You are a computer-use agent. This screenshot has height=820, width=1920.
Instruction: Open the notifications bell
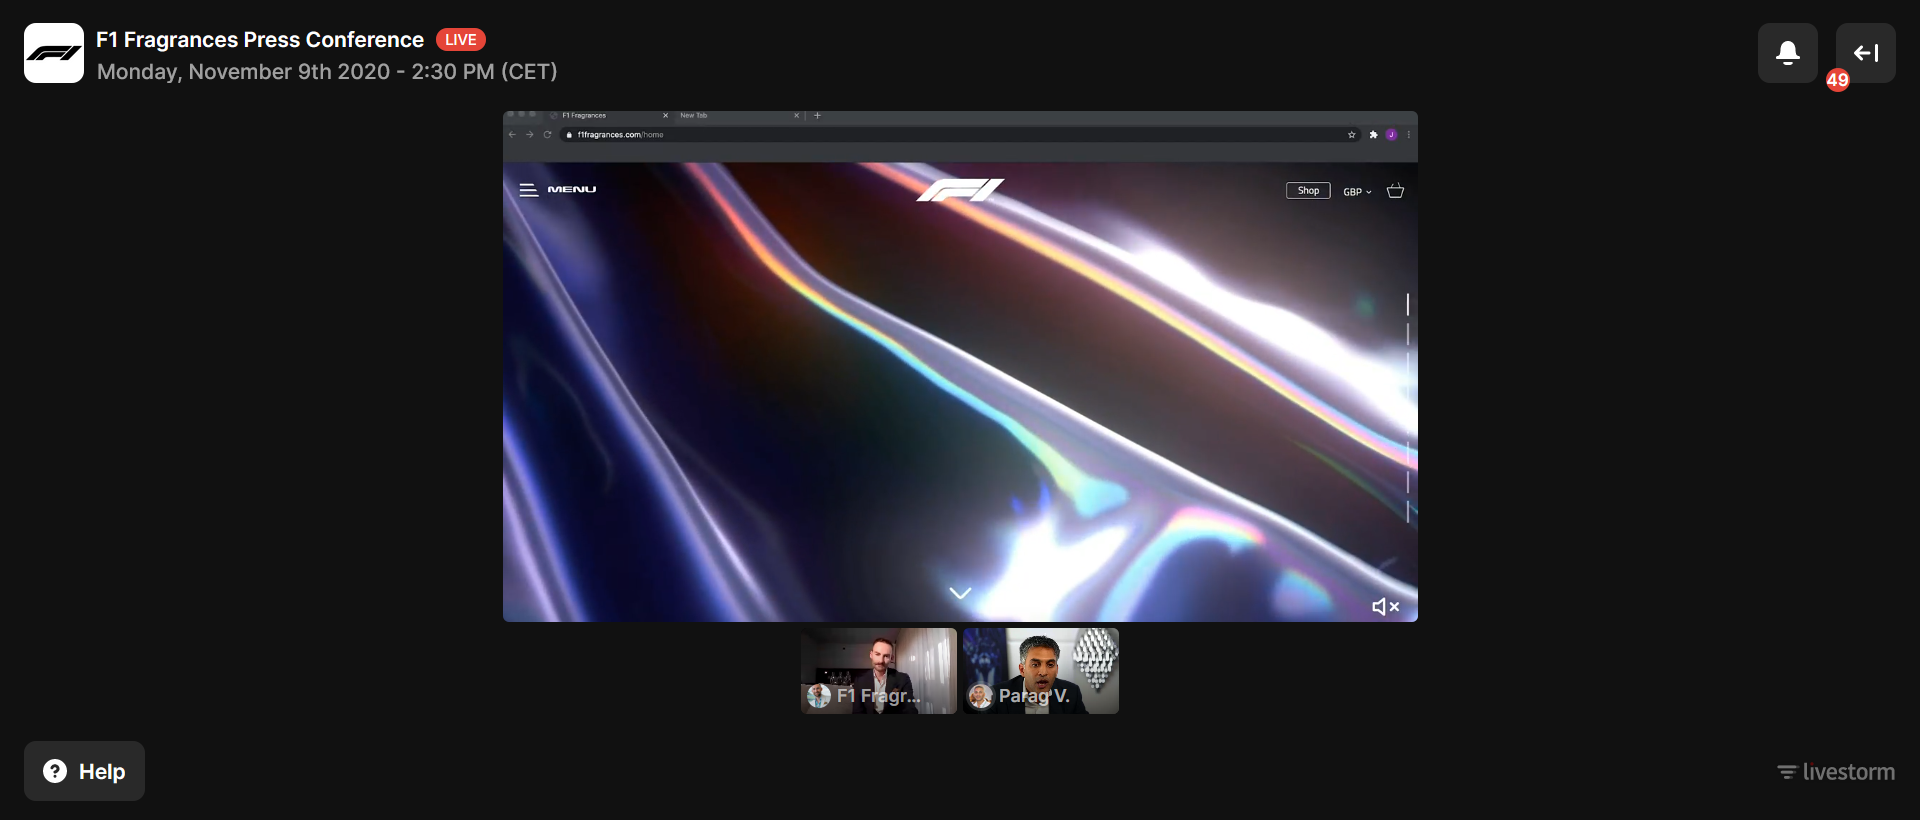coord(1788,53)
